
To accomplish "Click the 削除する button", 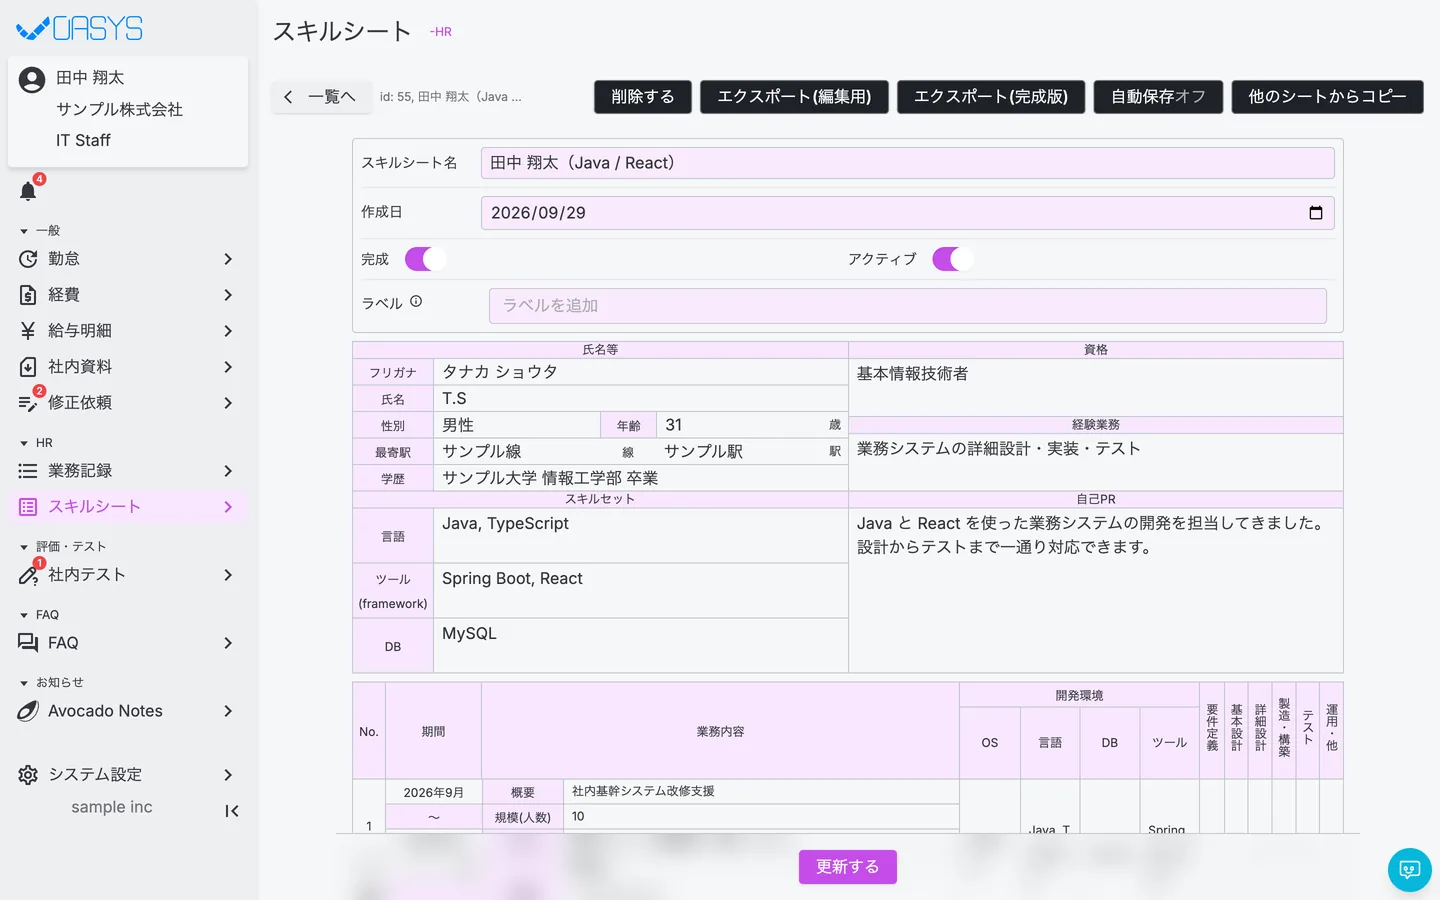I will click(x=643, y=97).
